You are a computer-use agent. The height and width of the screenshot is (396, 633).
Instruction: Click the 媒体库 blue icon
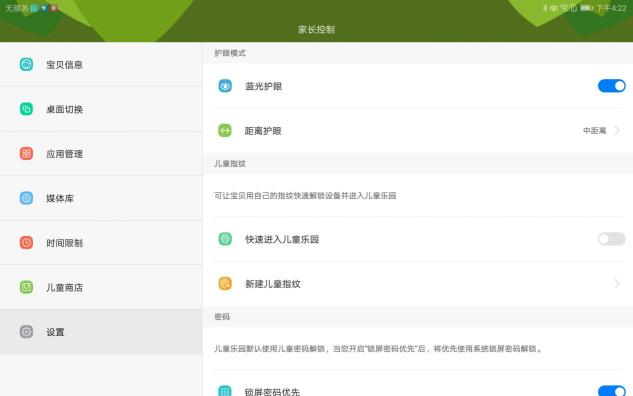(26, 198)
